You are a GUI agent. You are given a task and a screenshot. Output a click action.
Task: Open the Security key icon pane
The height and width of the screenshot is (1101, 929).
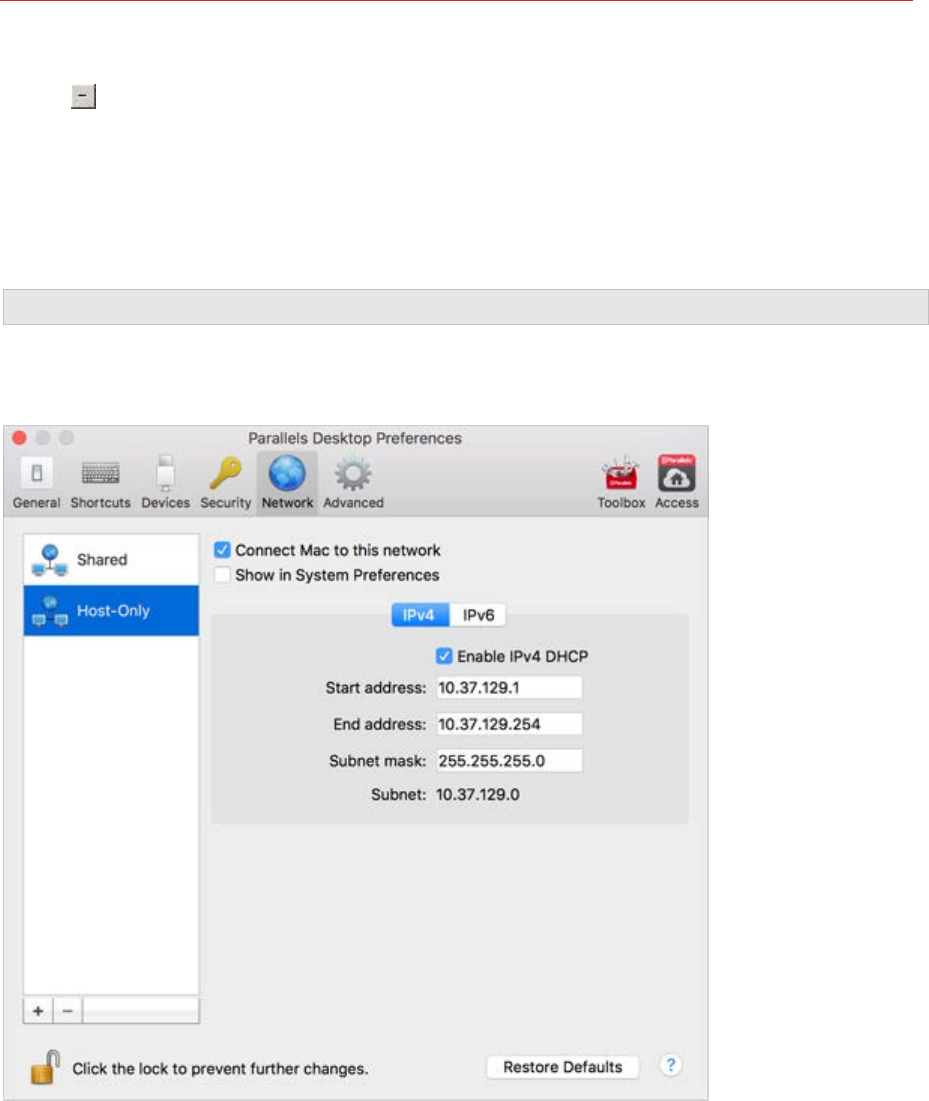tap(225, 483)
